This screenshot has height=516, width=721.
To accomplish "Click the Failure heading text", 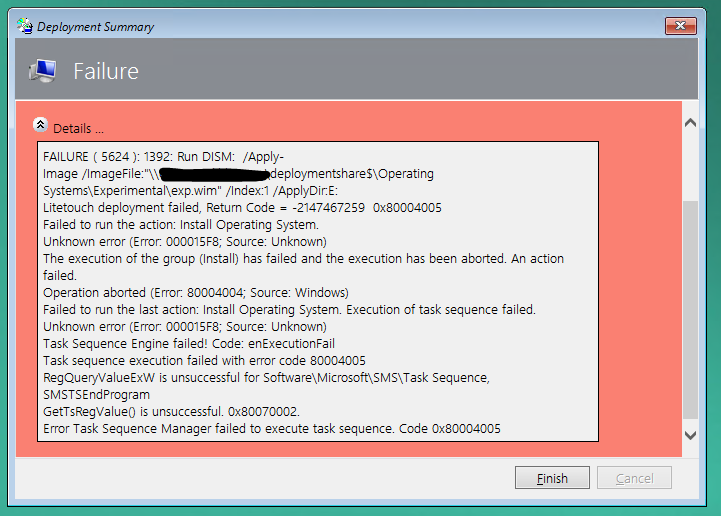I will pos(106,71).
